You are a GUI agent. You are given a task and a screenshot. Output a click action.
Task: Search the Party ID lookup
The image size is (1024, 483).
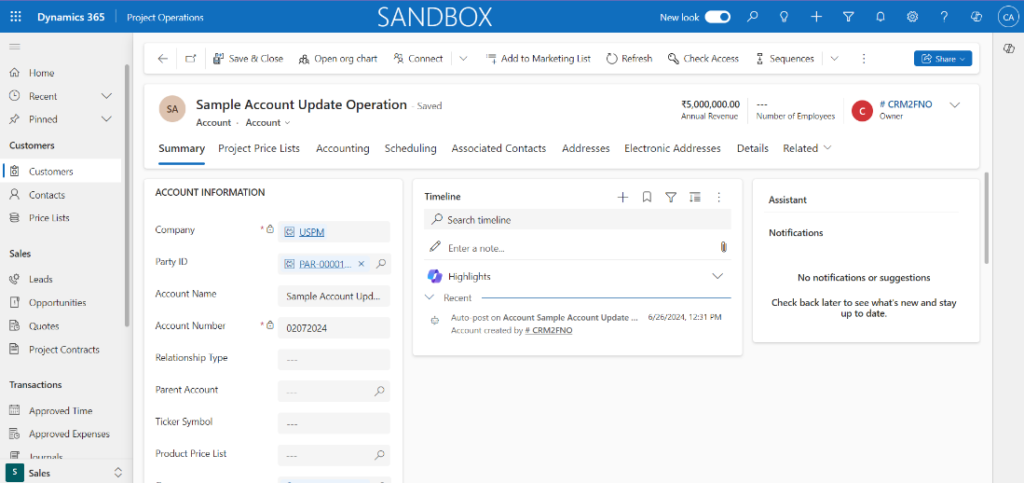point(381,264)
